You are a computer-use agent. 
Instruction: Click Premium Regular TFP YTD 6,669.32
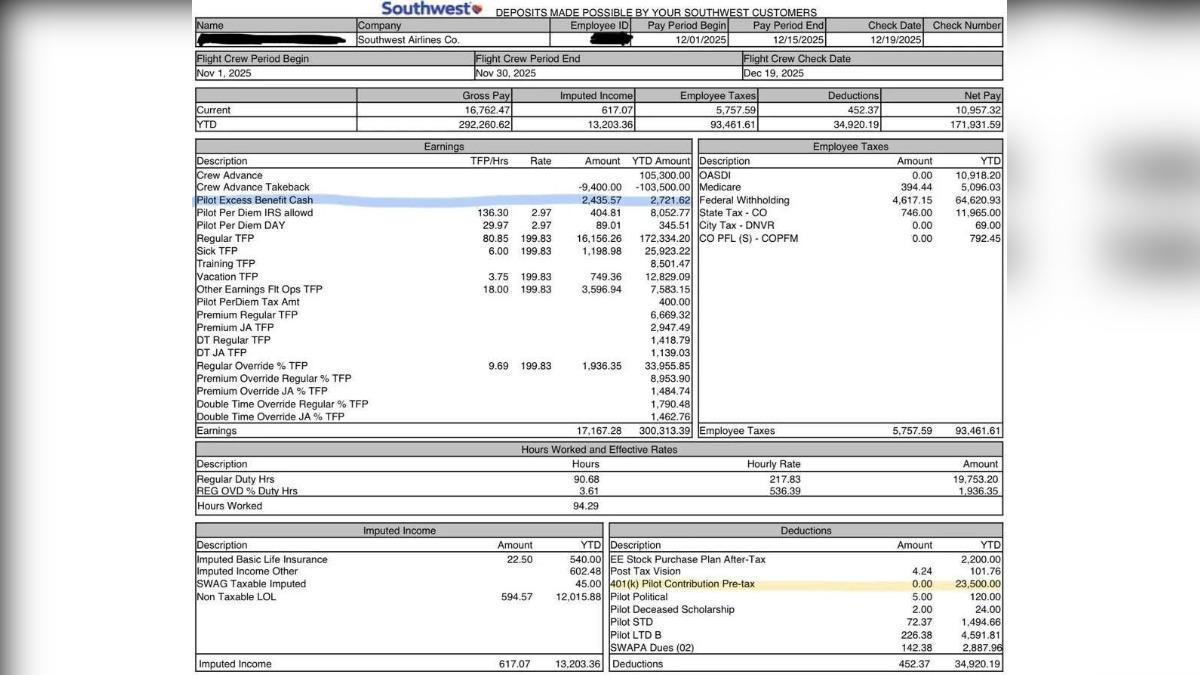pos(670,315)
